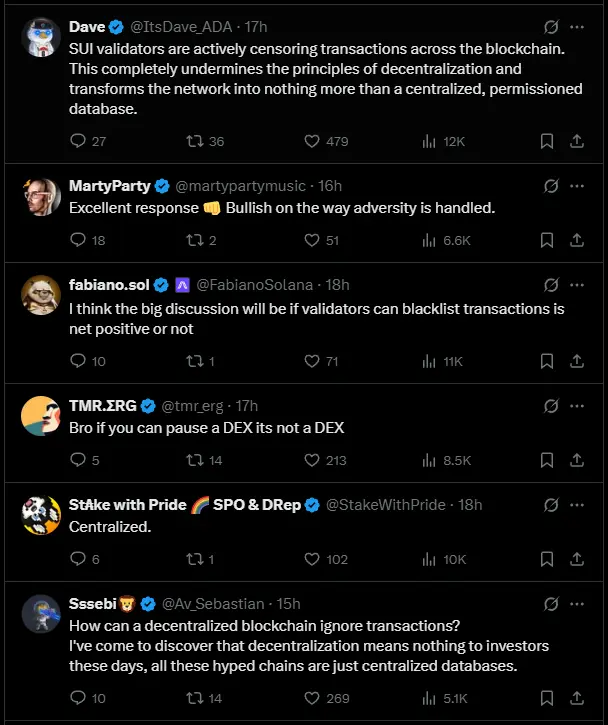Toggle like on TMR.ΣRG's tweet
This screenshot has width=608, height=725.
pos(311,460)
